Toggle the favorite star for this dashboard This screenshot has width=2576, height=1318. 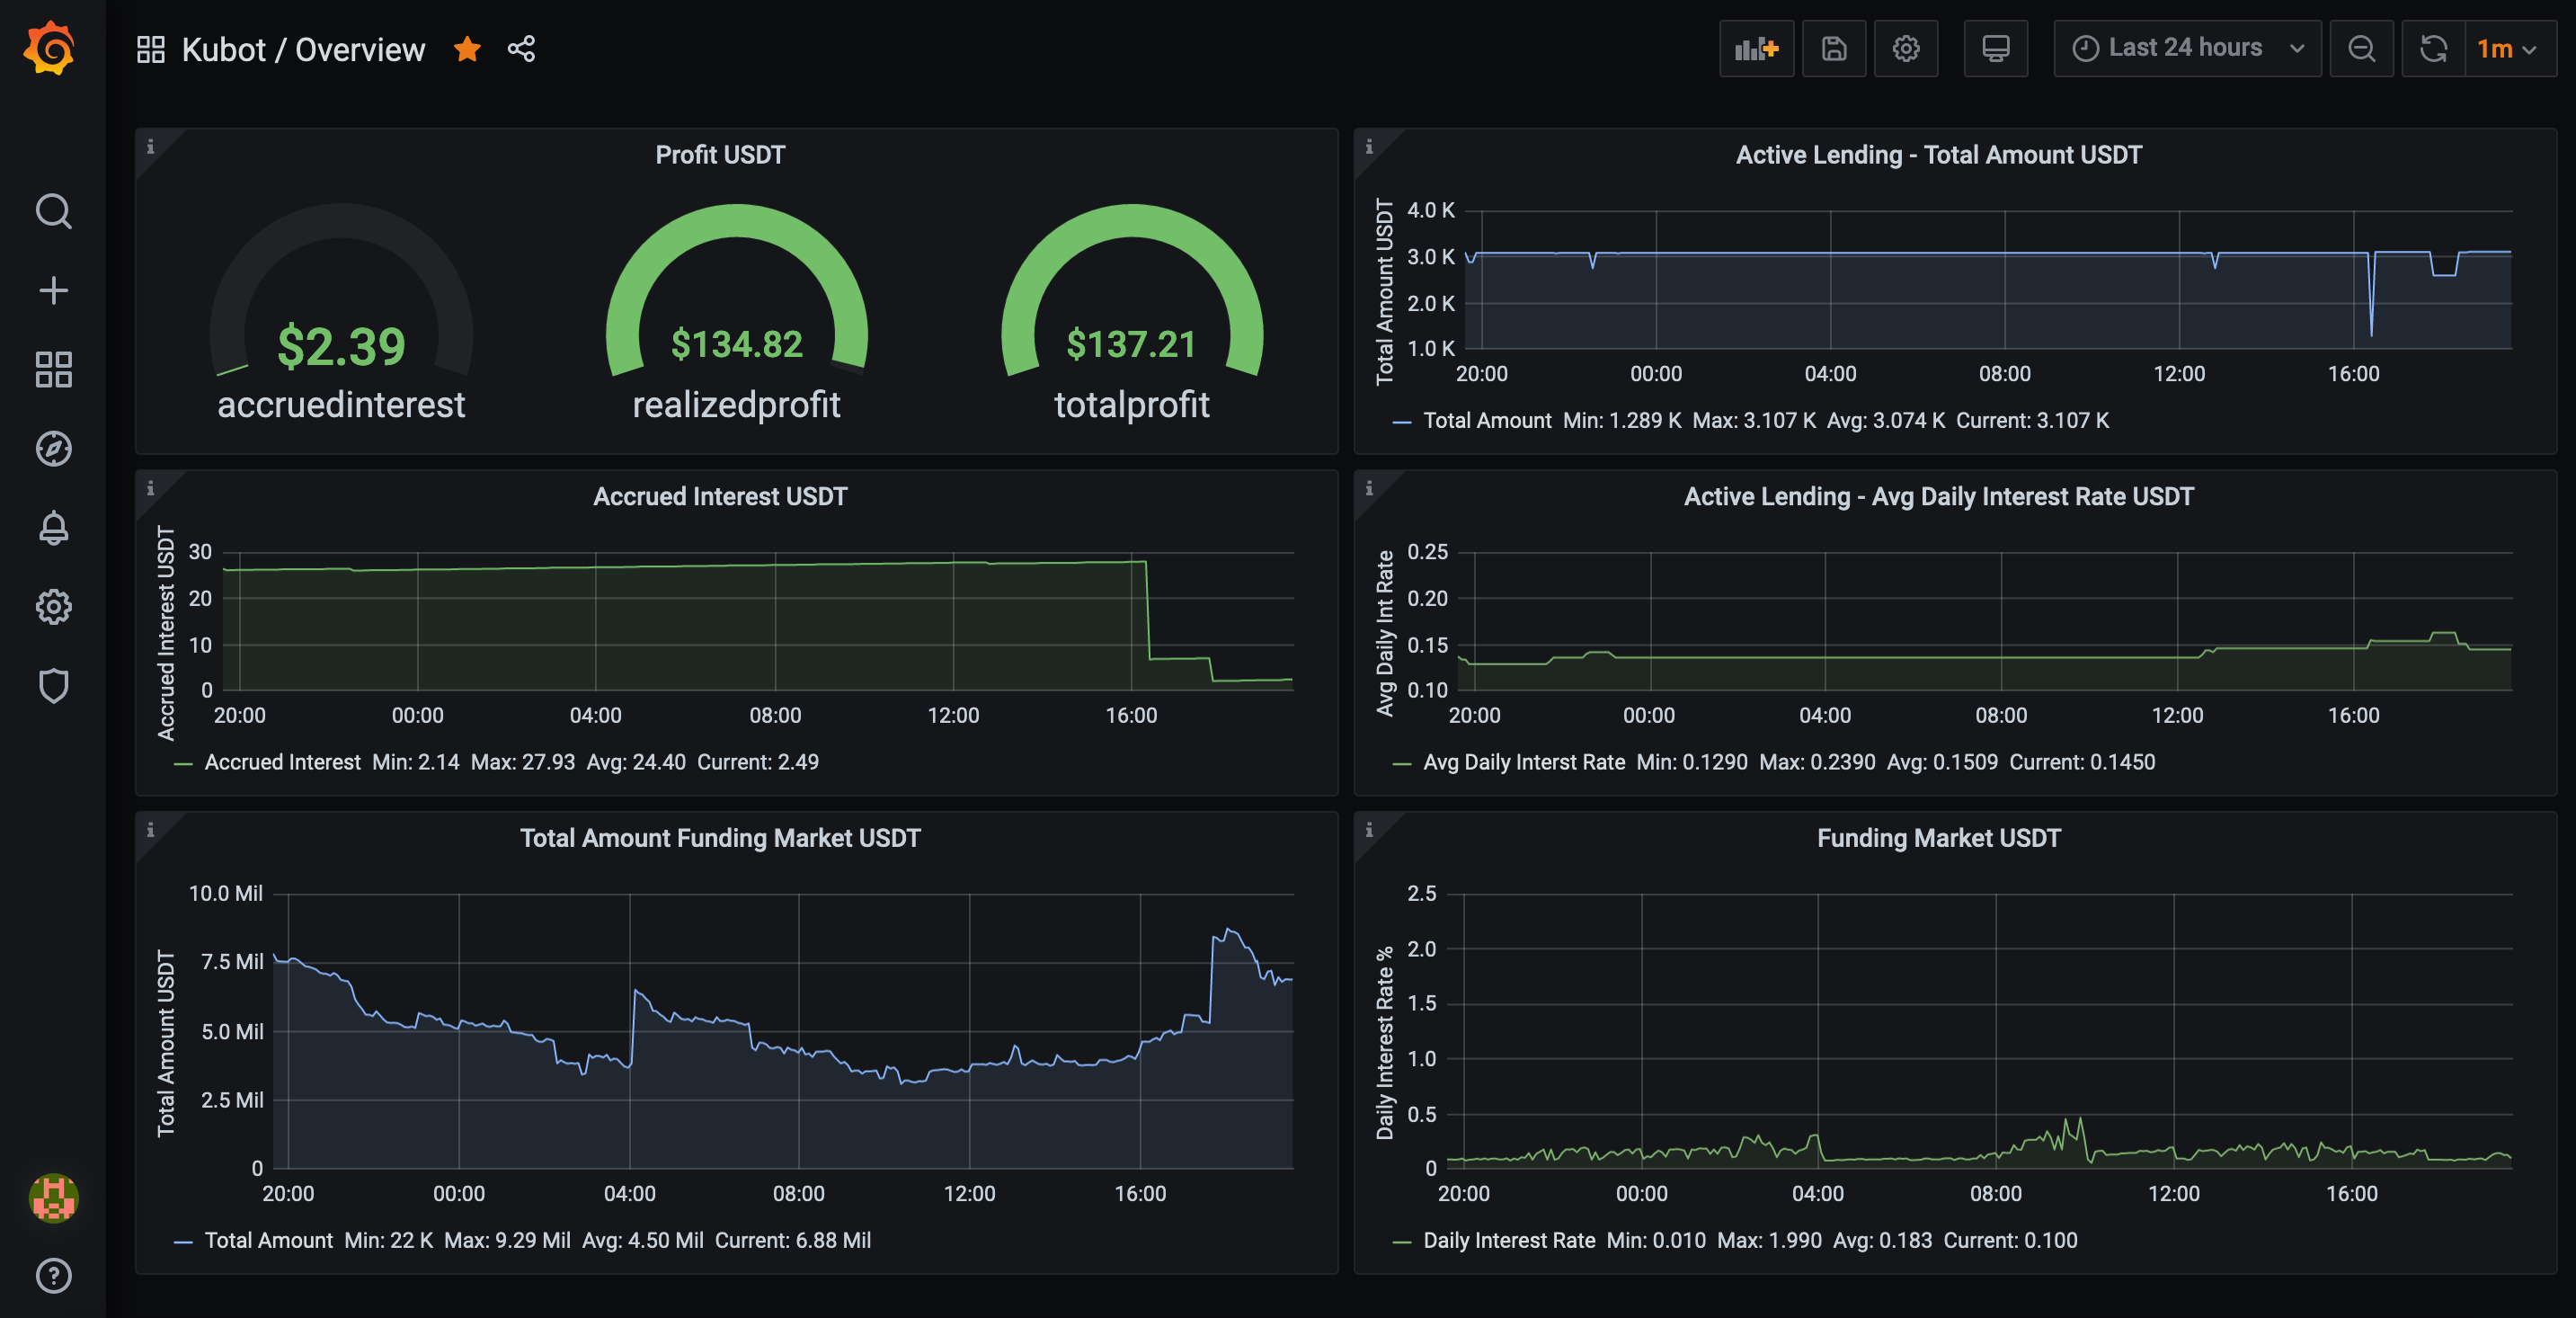click(x=467, y=48)
